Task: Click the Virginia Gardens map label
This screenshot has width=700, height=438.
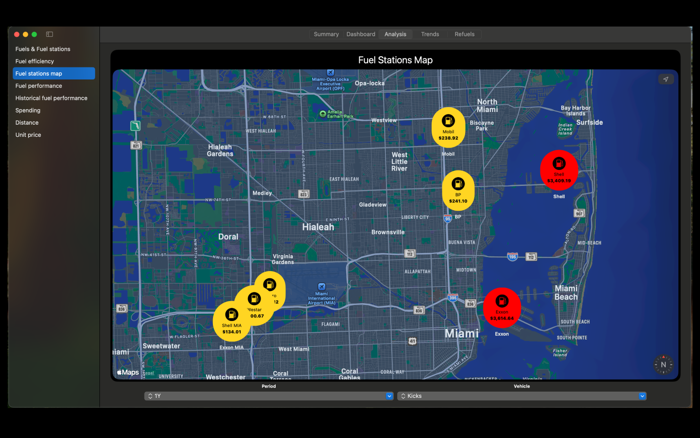Action: [x=283, y=259]
